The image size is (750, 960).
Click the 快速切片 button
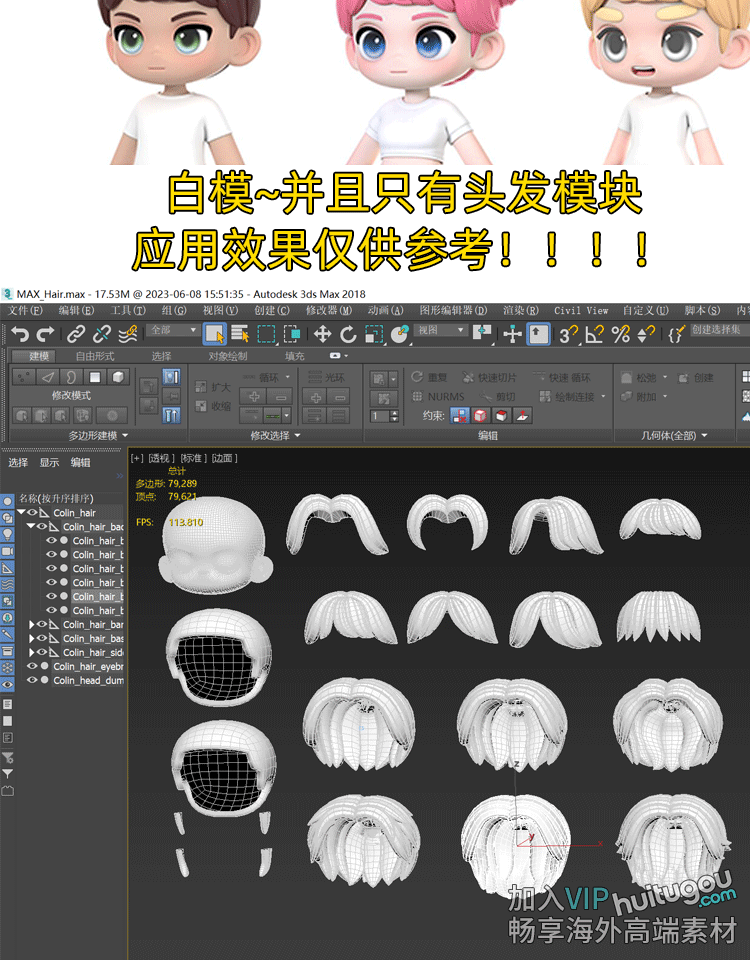(x=490, y=378)
